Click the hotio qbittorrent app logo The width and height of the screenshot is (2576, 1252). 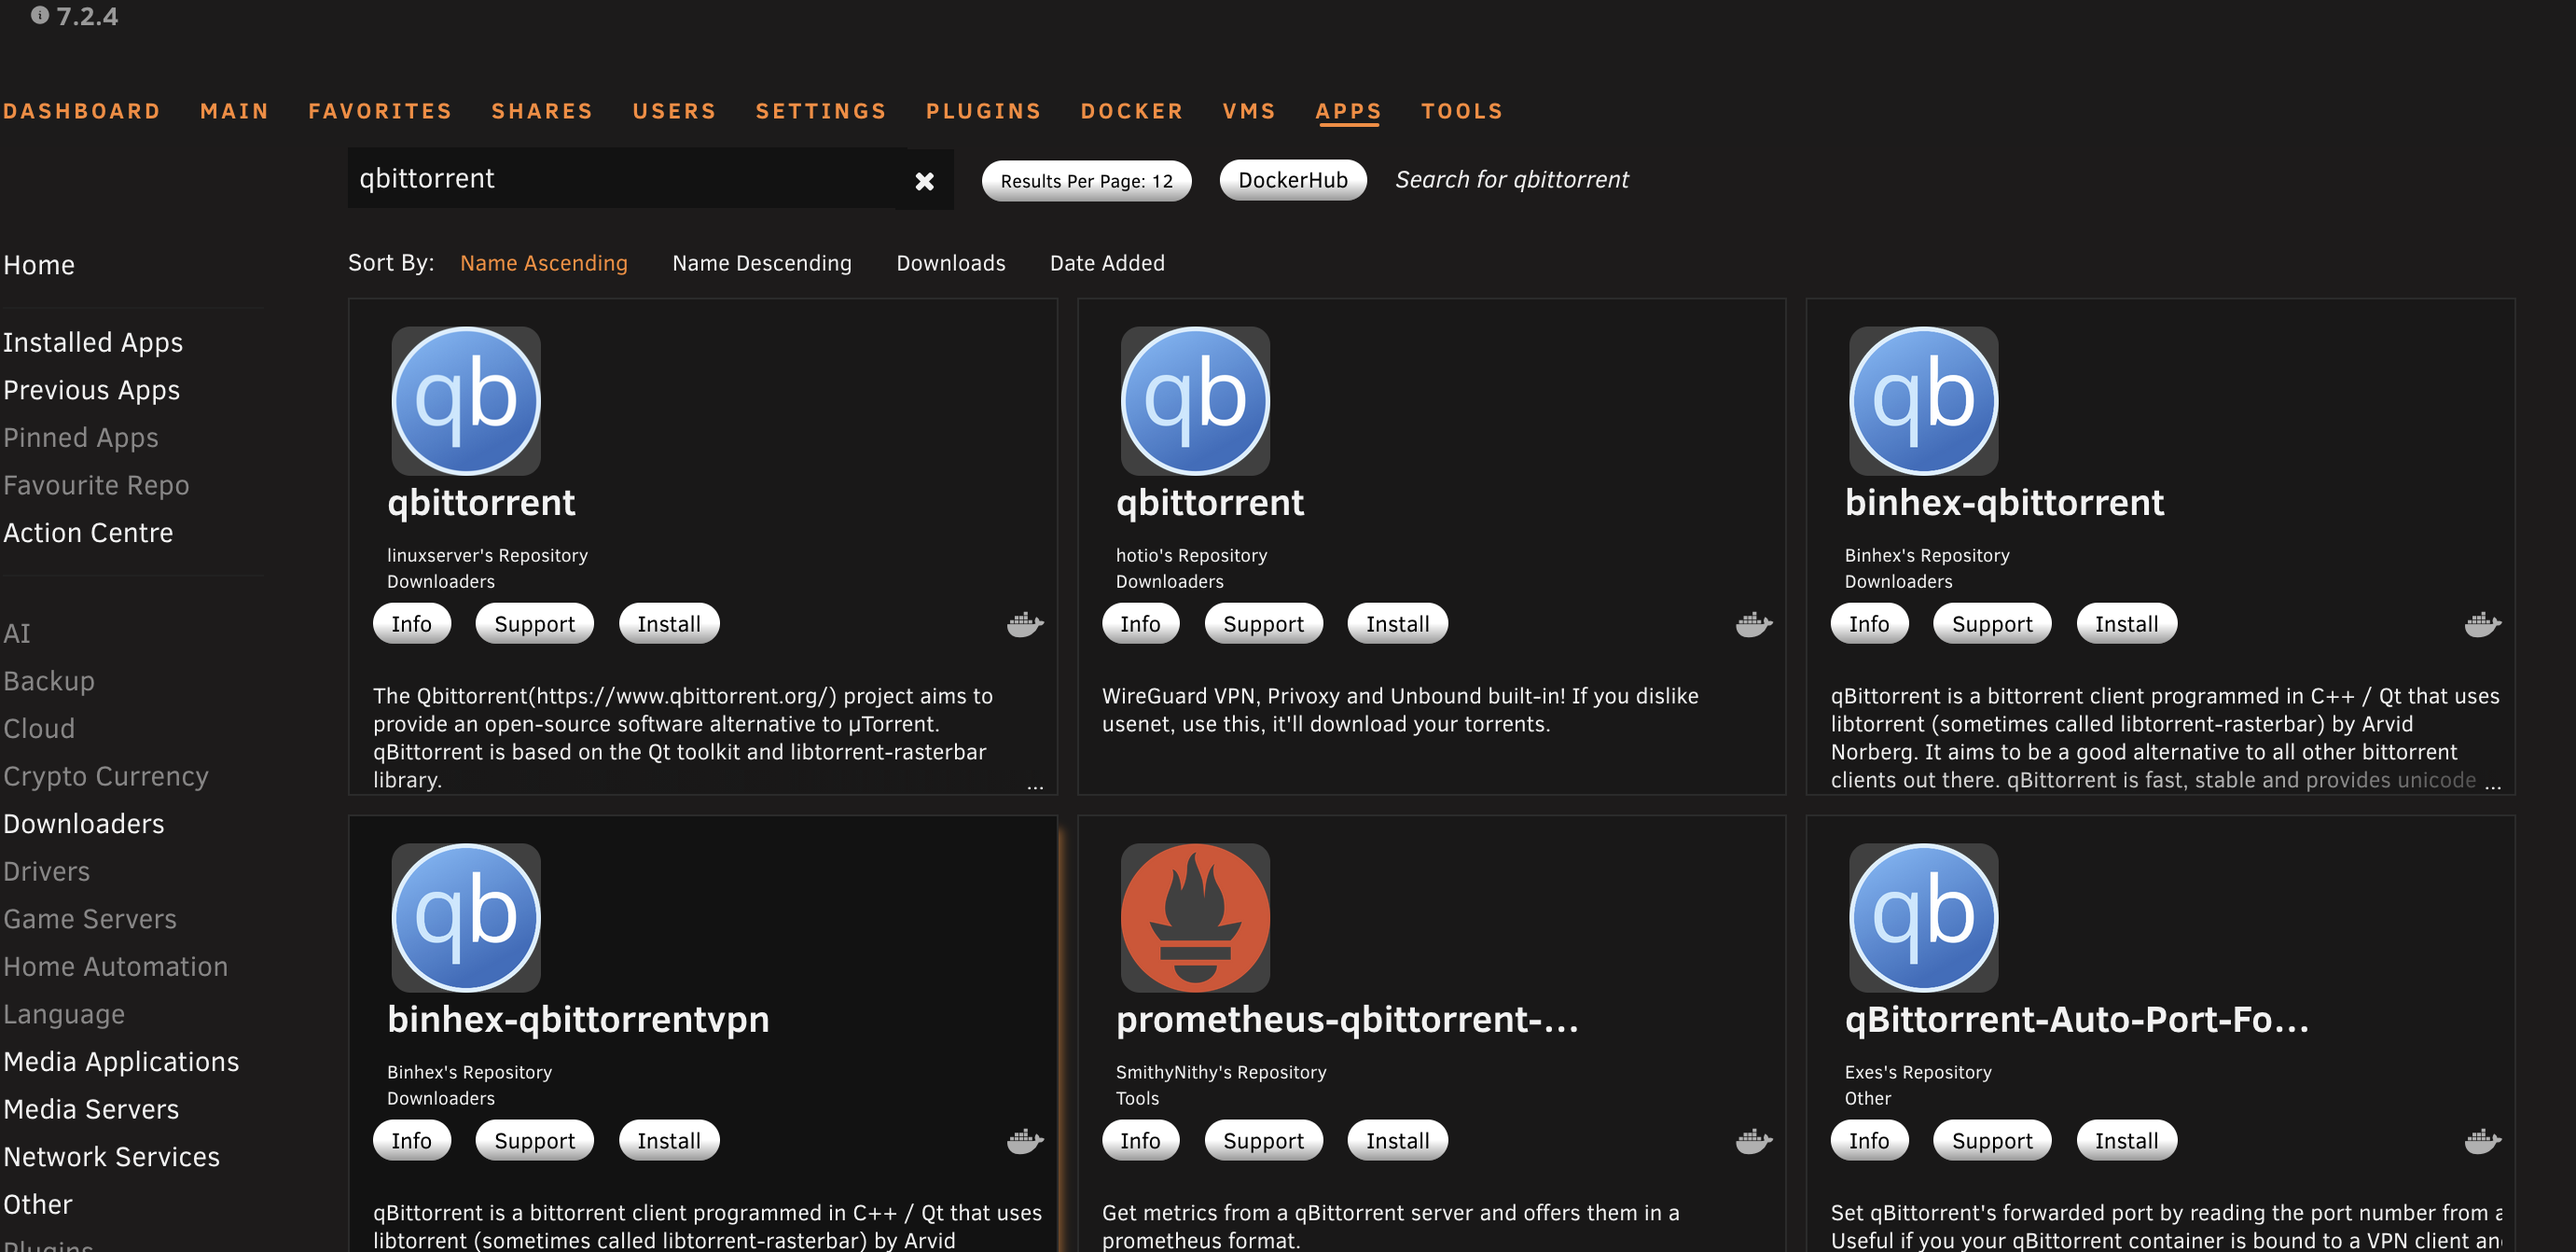click(1195, 401)
